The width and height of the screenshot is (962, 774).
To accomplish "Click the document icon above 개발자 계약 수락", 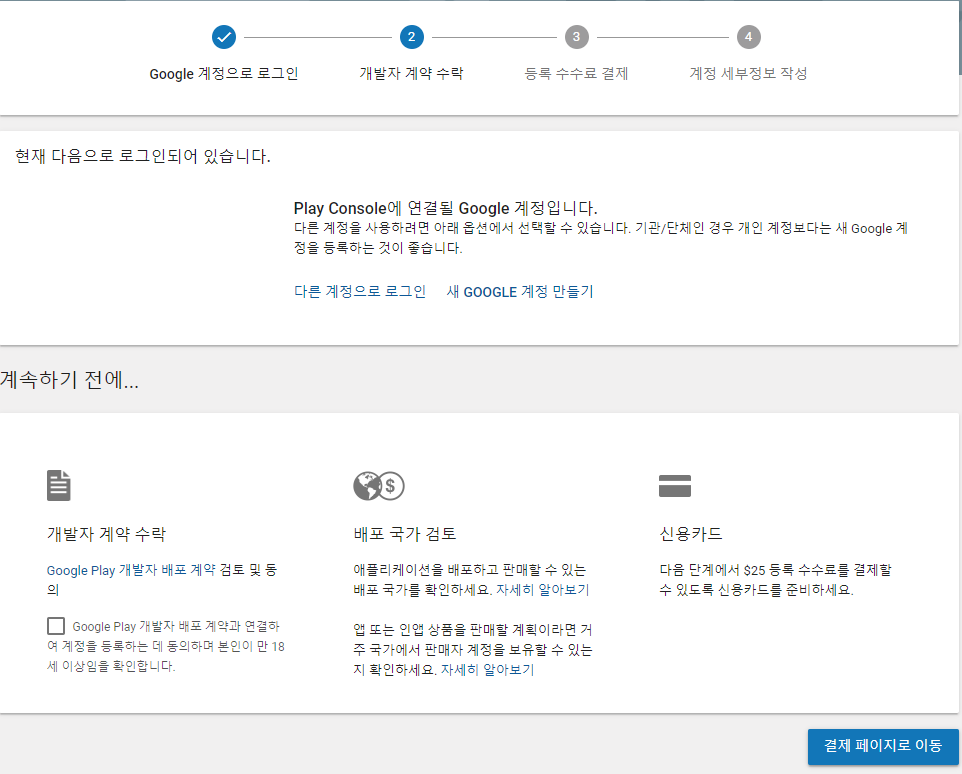I will (59, 486).
